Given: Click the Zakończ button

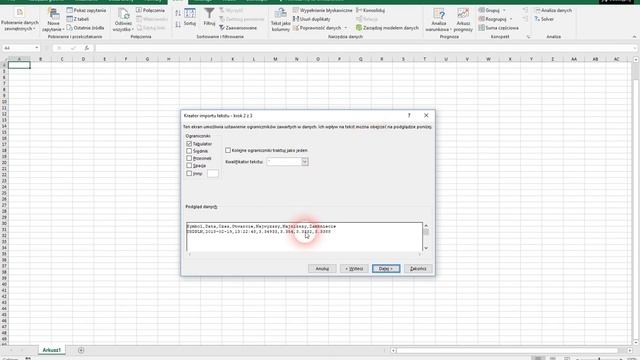Looking at the screenshot, I should (418, 269).
